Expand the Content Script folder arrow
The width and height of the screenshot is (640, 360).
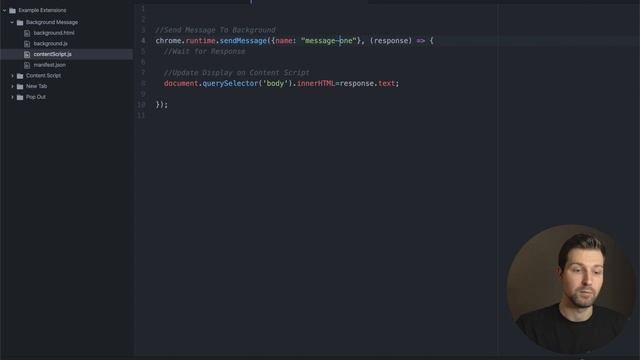[12, 76]
